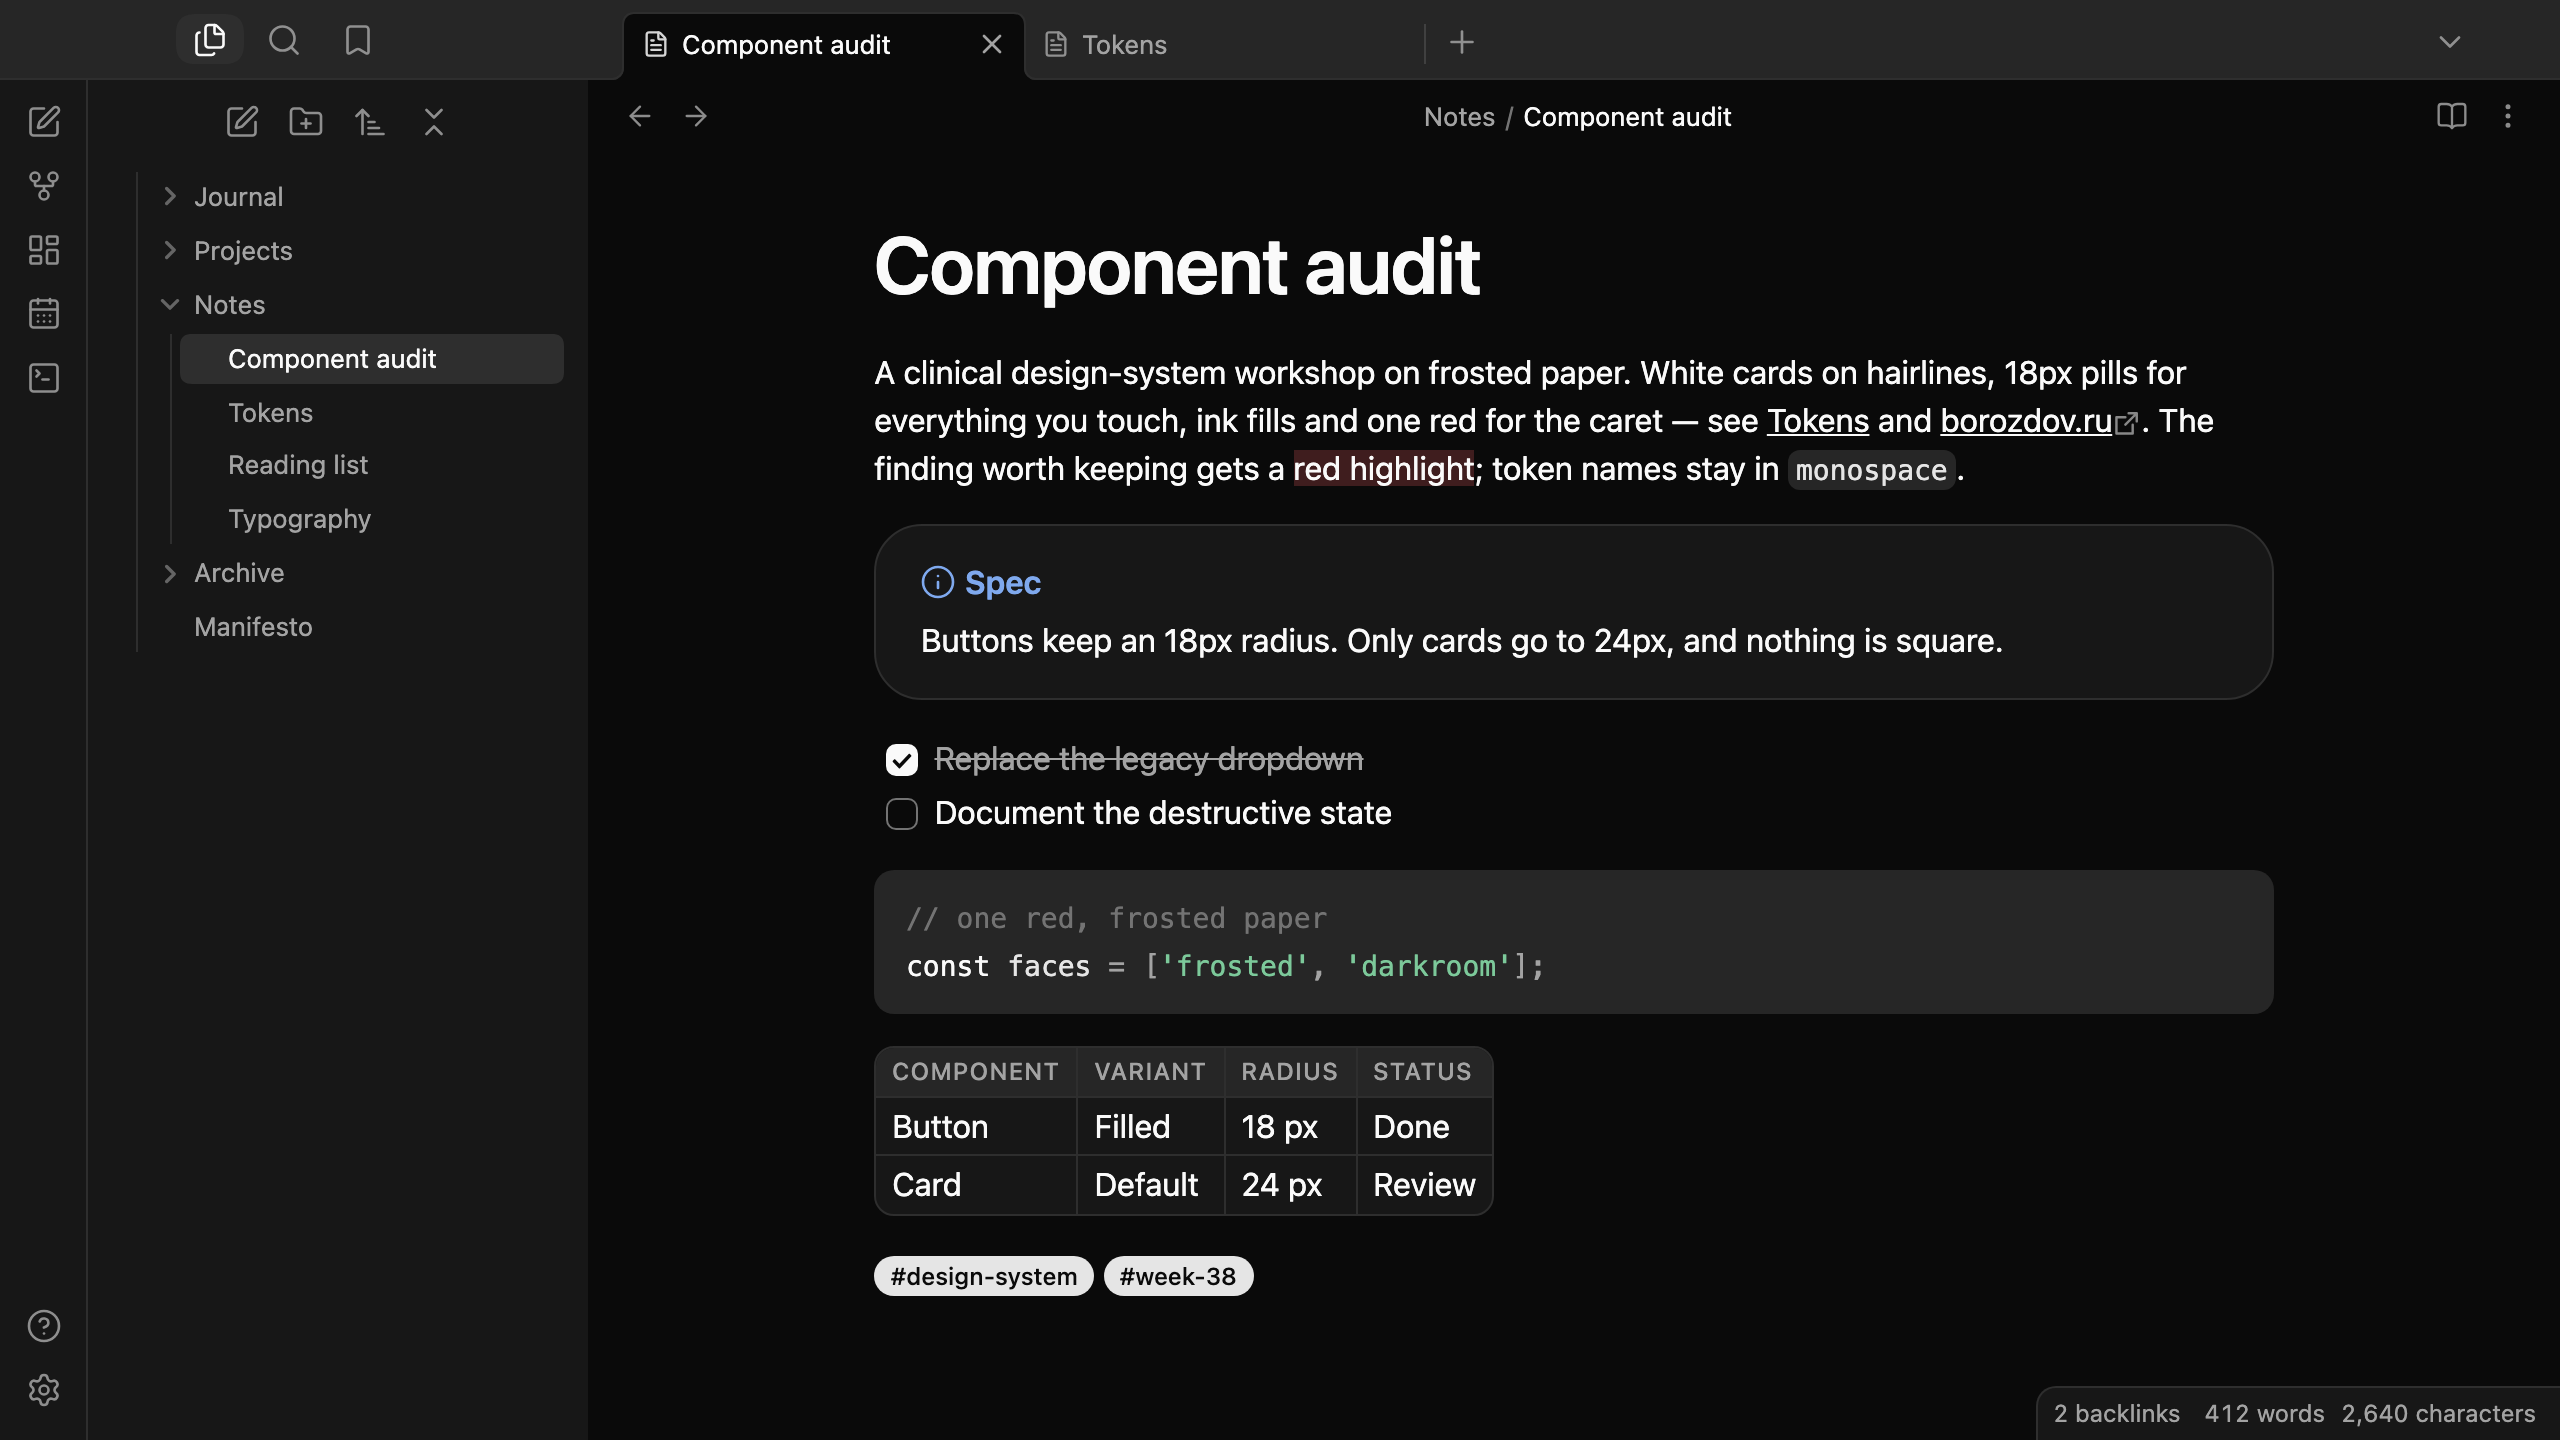Click the Spec callout title
Screen dimensions: 2560x1440
click(1003, 582)
